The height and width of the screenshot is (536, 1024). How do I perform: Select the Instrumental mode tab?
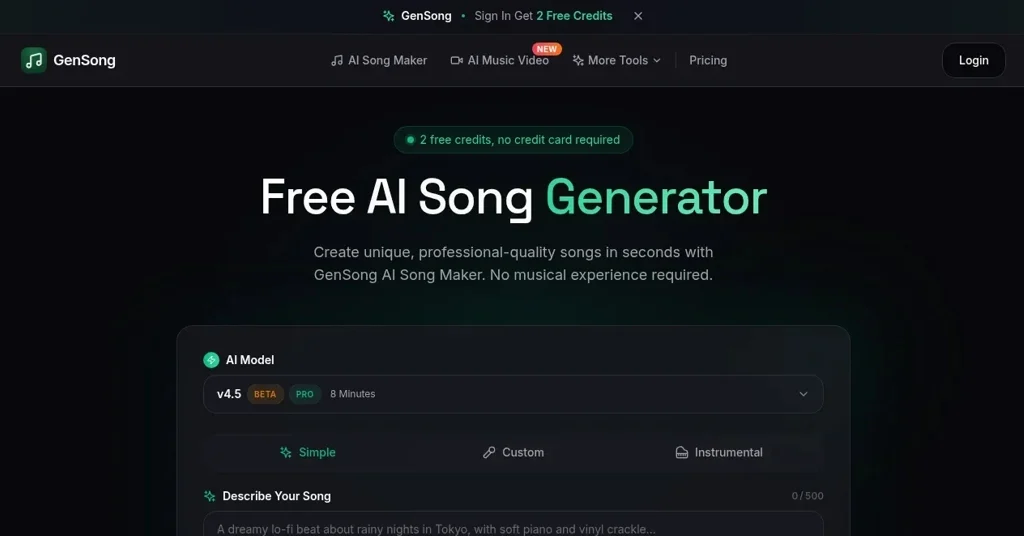pos(718,452)
